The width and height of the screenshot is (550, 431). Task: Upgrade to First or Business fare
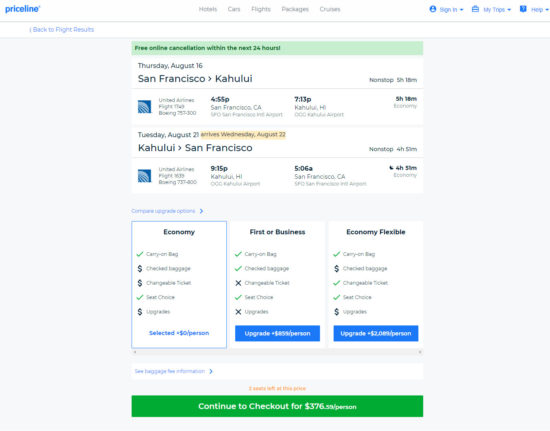[x=277, y=333]
